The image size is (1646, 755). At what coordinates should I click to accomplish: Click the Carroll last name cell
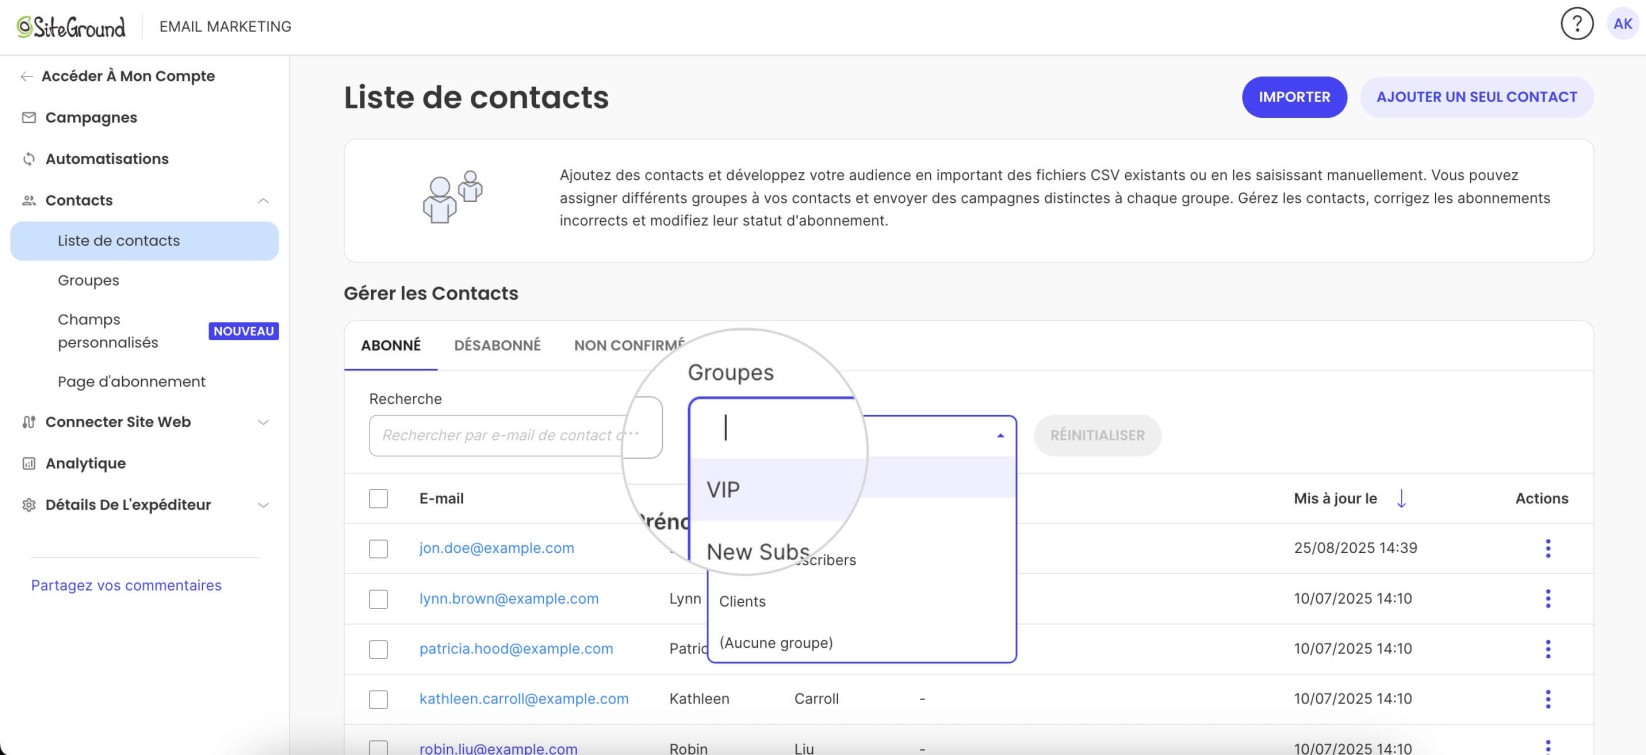(816, 699)
